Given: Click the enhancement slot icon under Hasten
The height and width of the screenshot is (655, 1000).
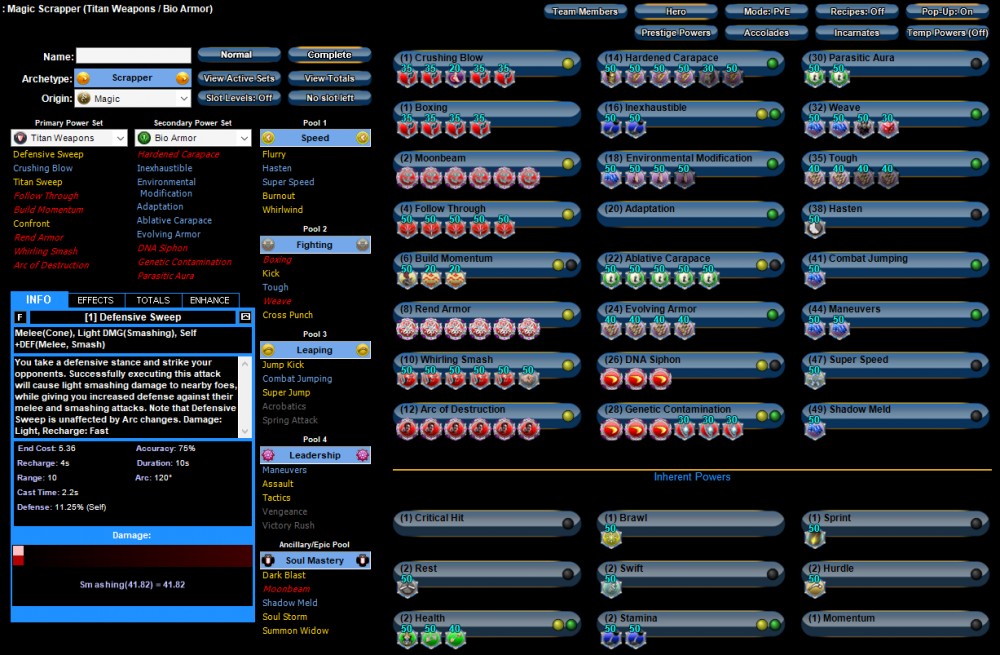Looking at the screenshot, I should (816, 228).
